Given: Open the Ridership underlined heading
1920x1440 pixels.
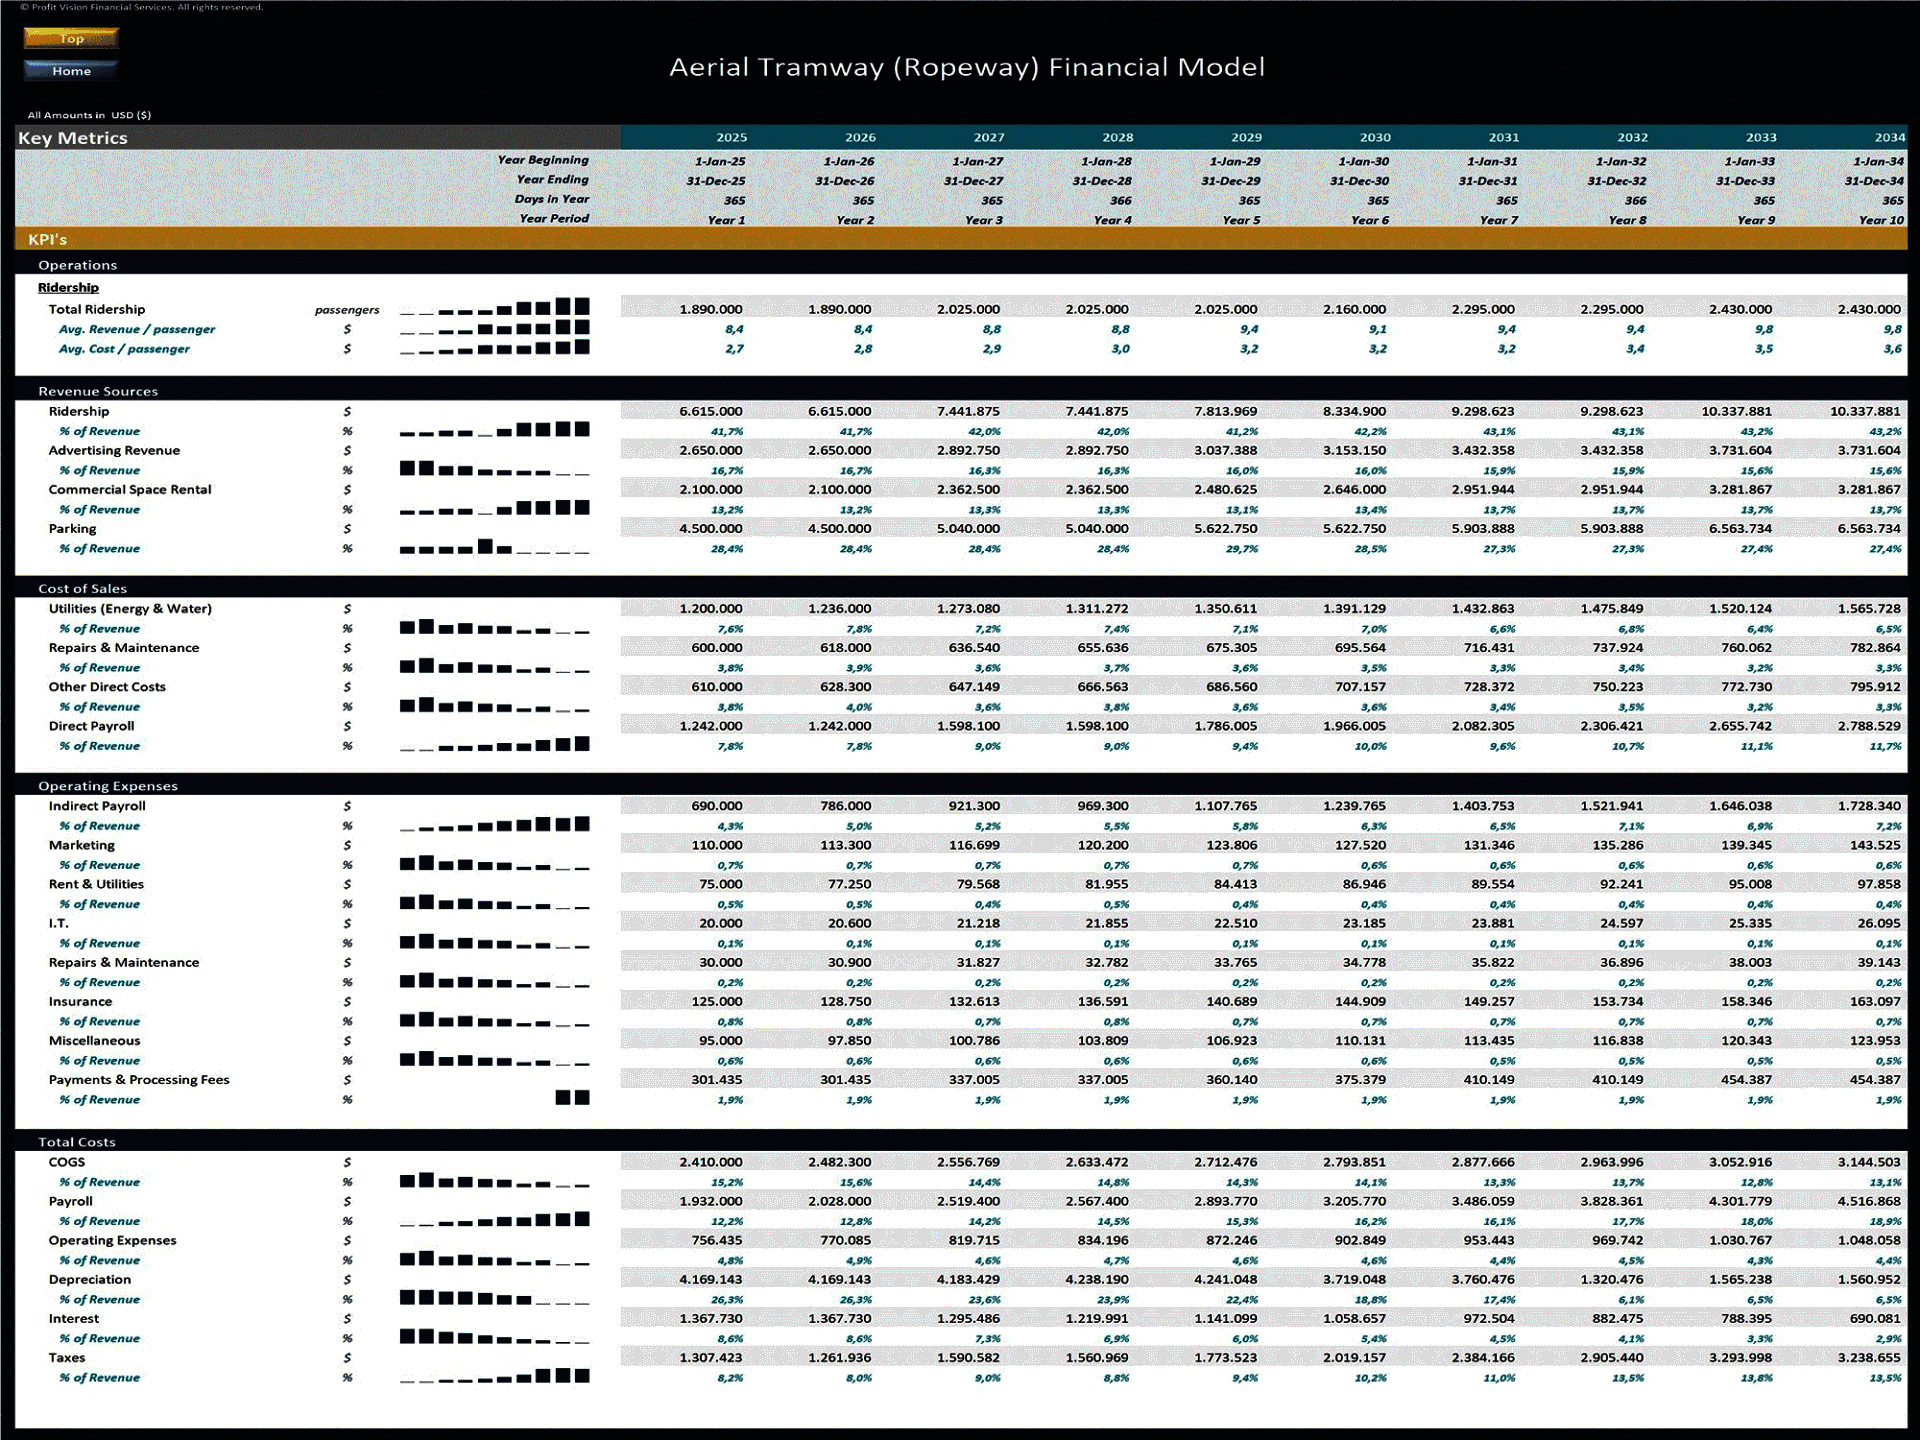Looking at the screenshot, I should [68, 288].
